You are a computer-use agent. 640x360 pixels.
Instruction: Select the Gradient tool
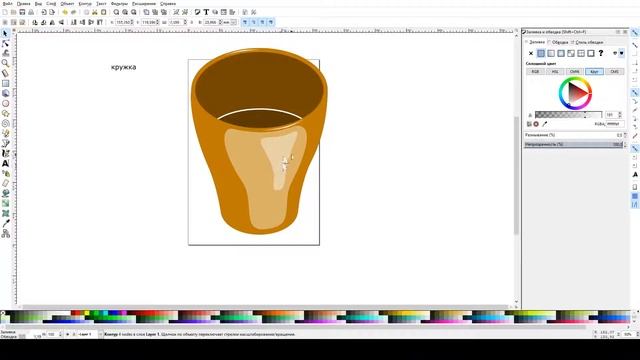coord(5,203)
